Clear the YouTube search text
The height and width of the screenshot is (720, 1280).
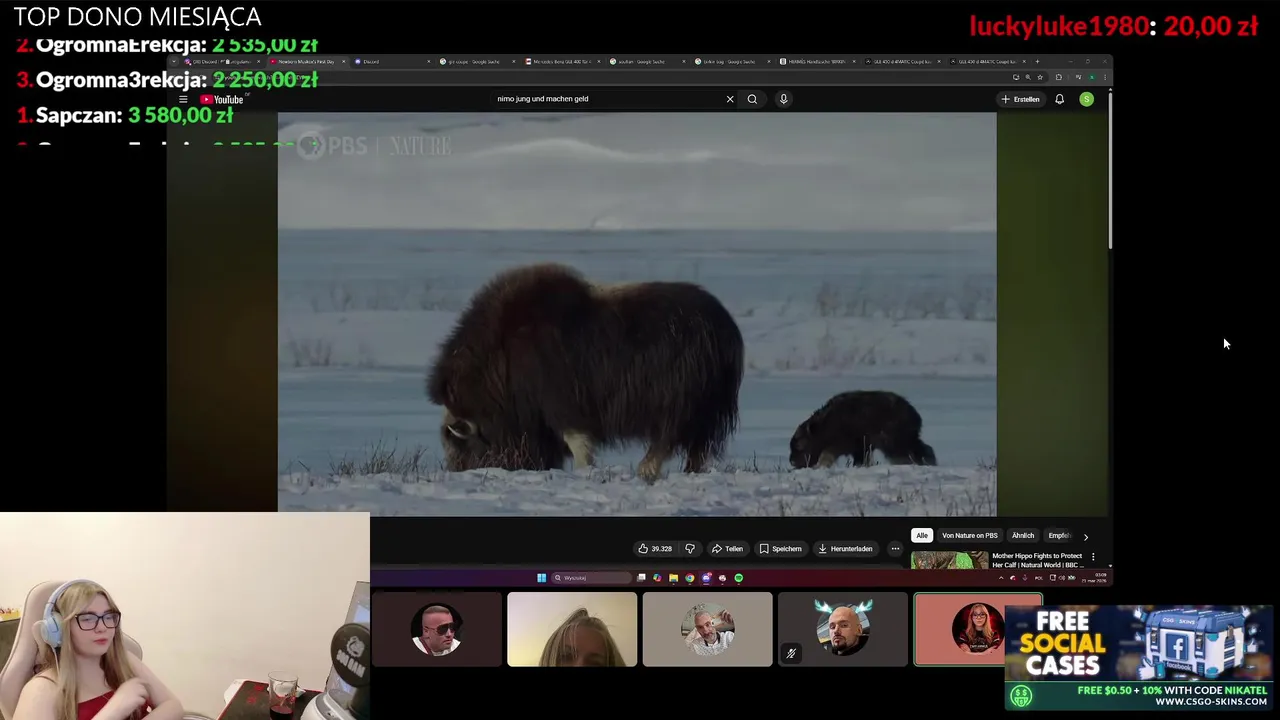point(730,99)
